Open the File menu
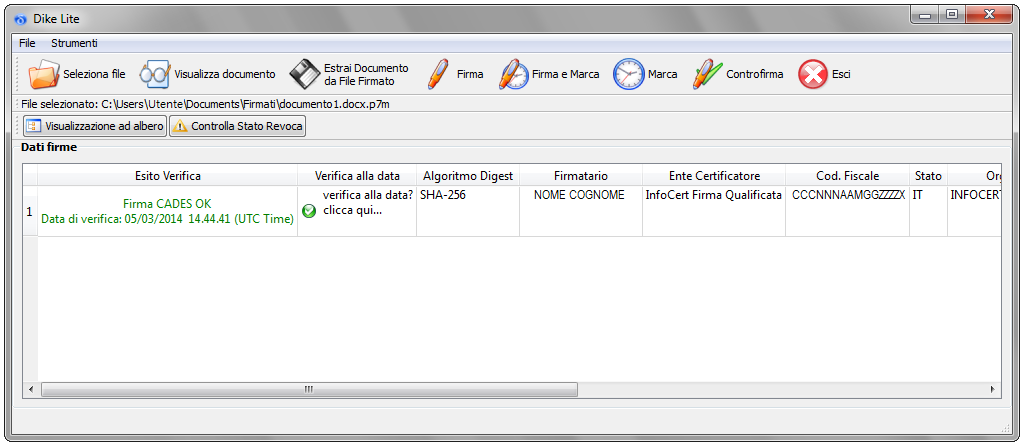 click(x=27, y=44)
